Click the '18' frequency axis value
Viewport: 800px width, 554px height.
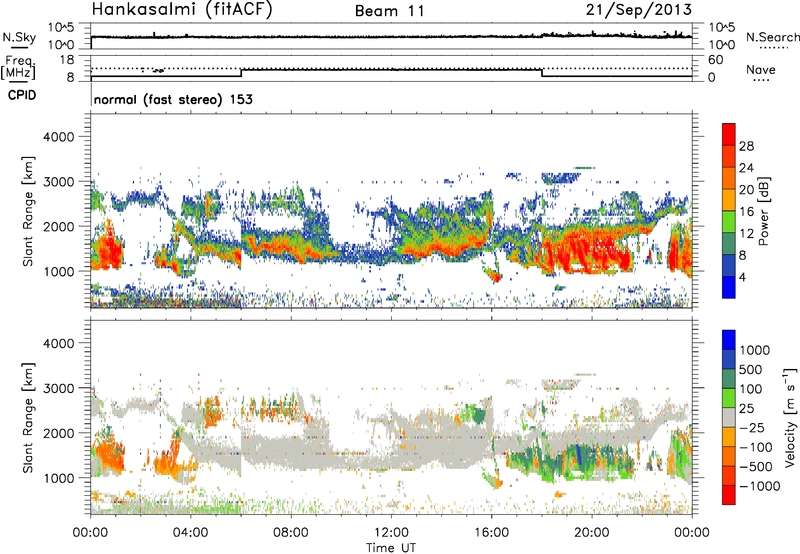click(67, 60)
